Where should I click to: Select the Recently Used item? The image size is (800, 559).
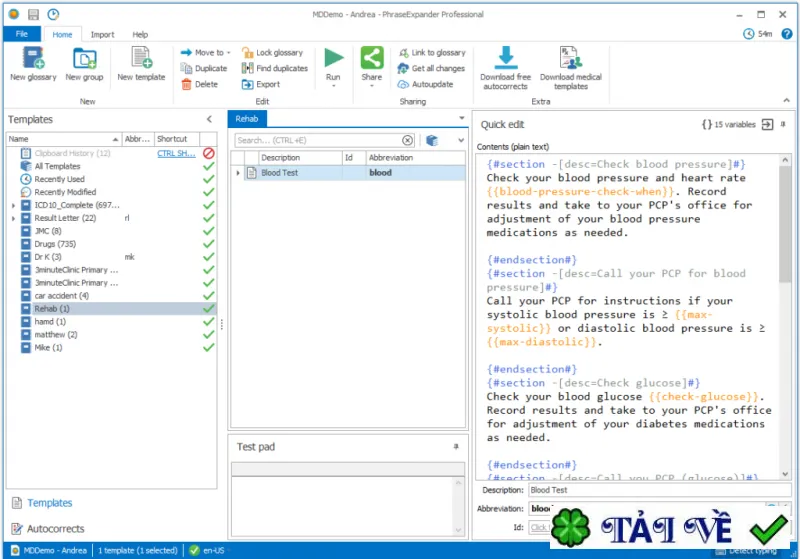59,179
